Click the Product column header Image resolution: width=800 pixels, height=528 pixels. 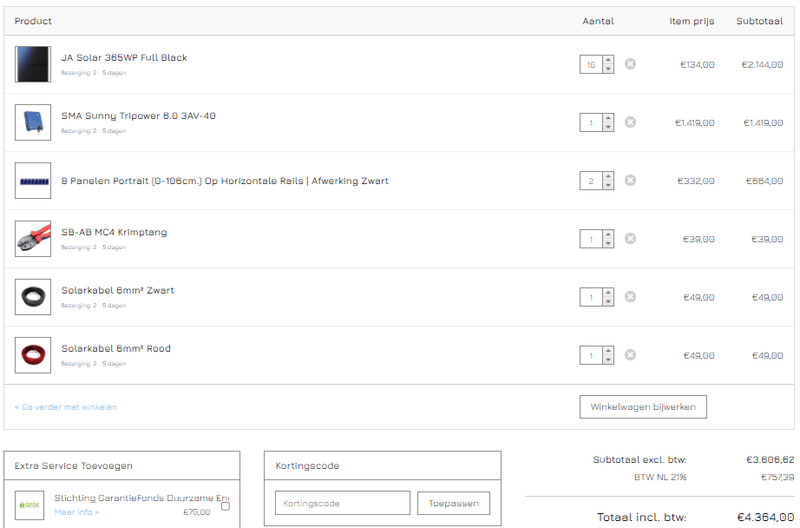tap(33, 21)
